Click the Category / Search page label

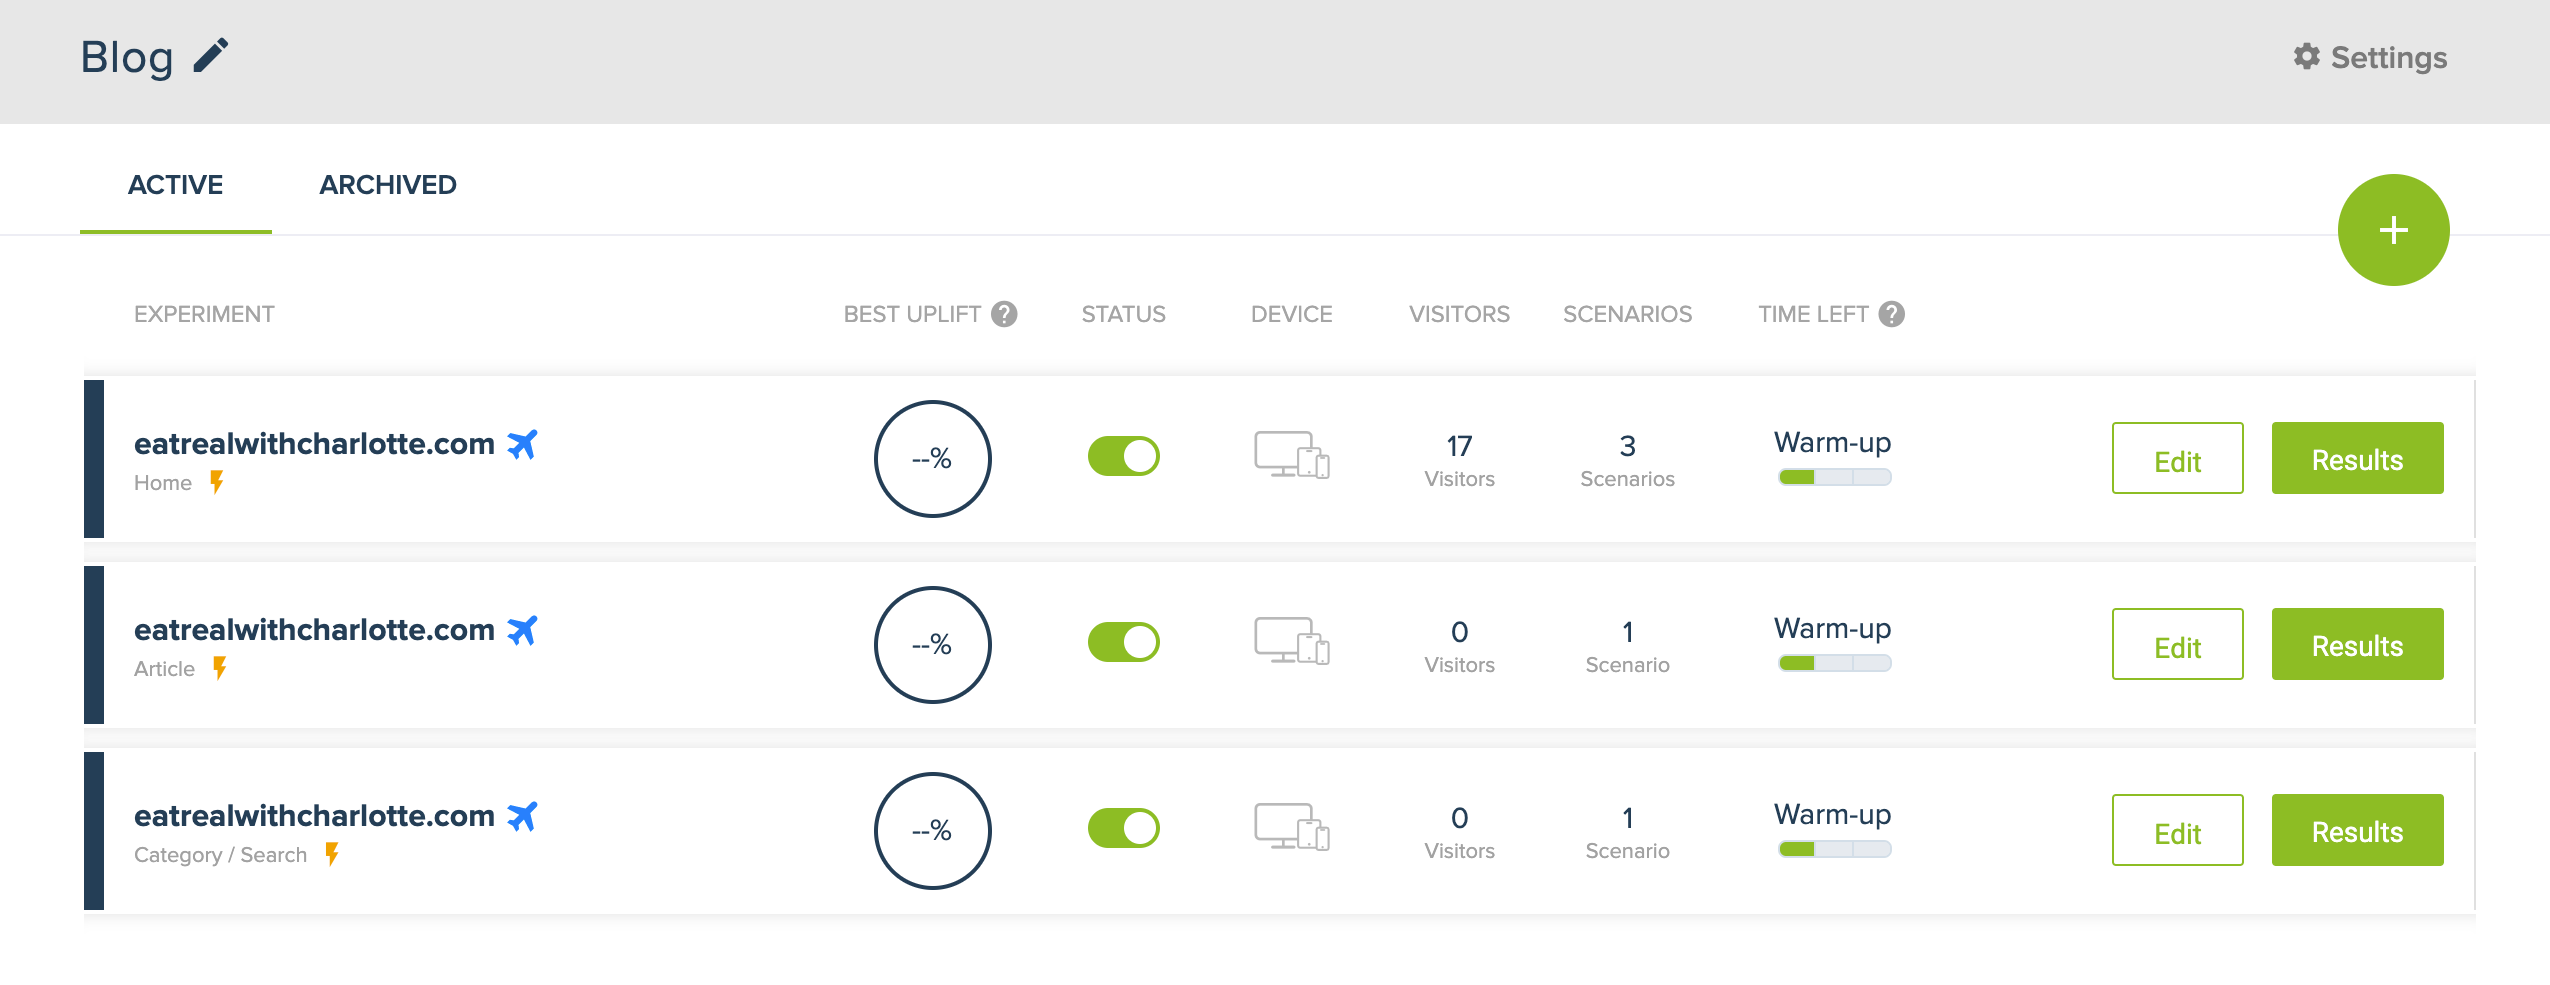pos(220,855)
